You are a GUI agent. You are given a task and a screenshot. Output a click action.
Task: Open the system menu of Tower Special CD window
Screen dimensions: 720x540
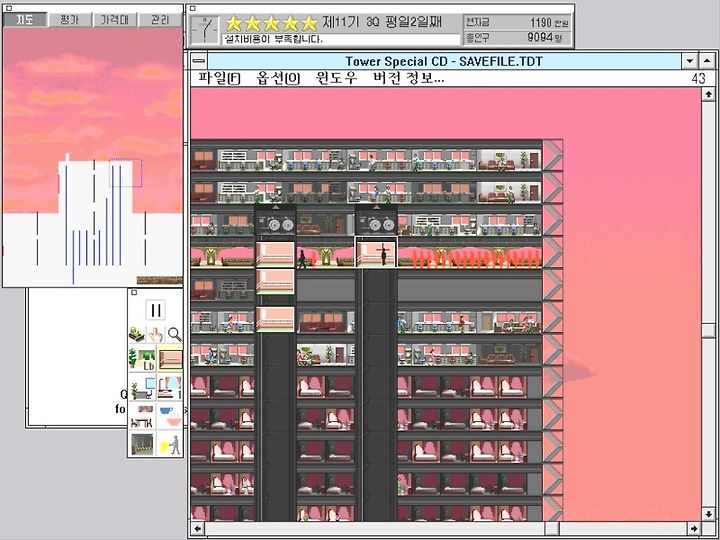pyautogui.click(x=199, y=61)
